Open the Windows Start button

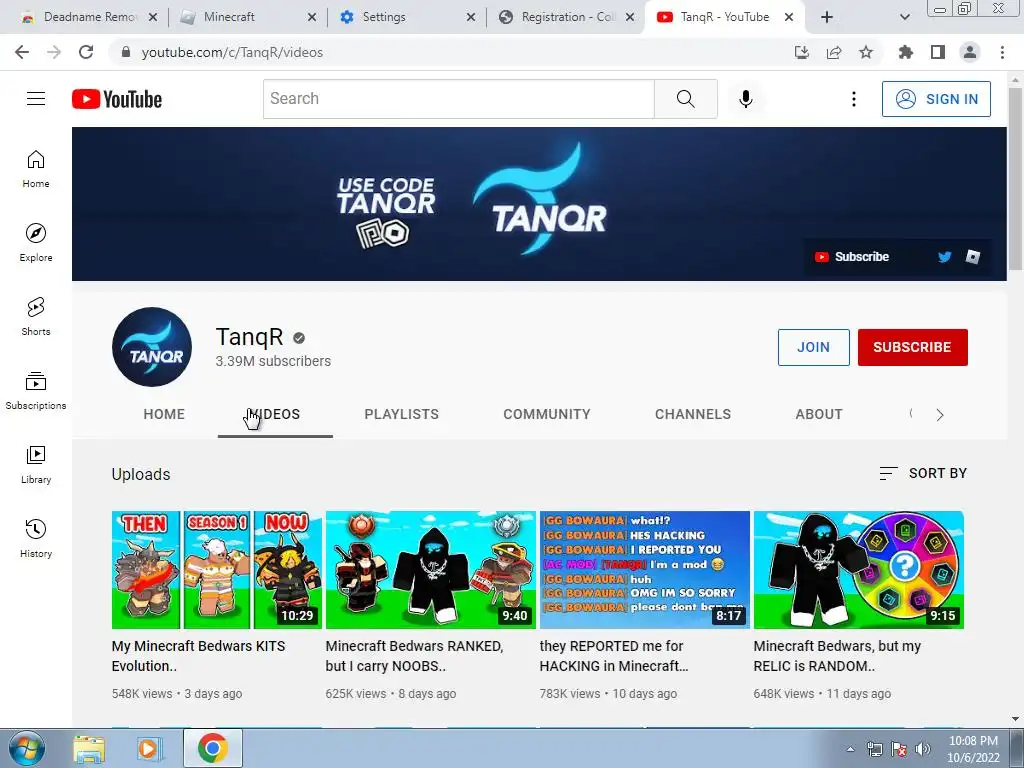click(26, 748)
